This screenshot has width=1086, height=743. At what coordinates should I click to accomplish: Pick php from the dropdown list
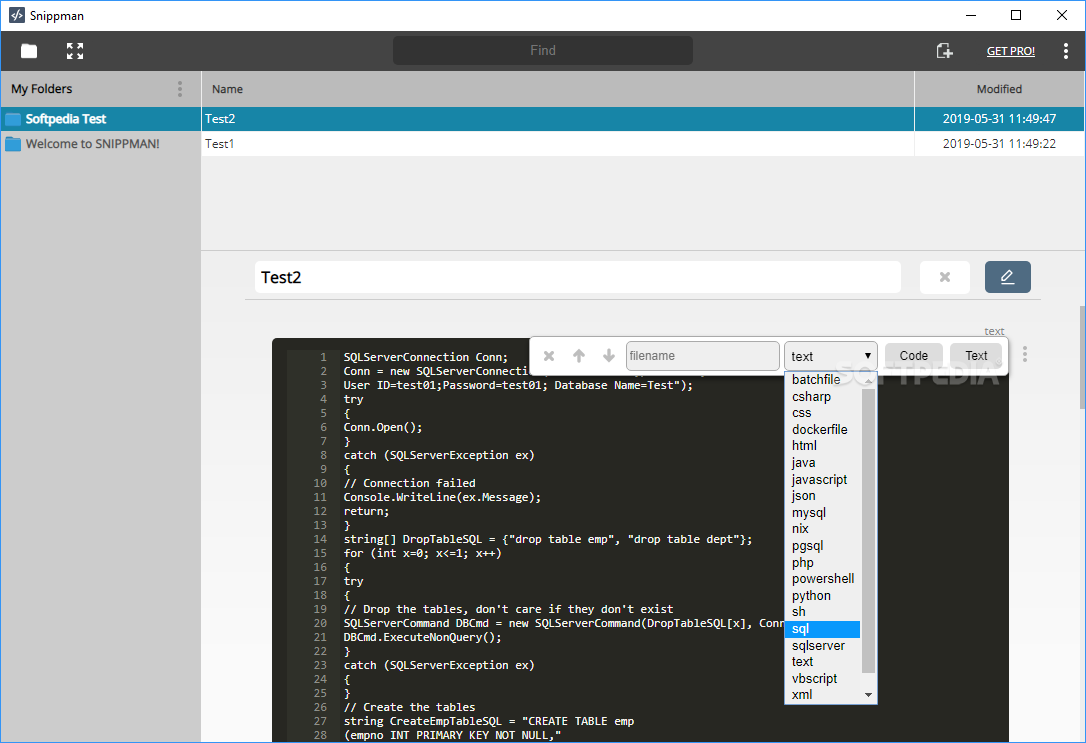[823, 562]
